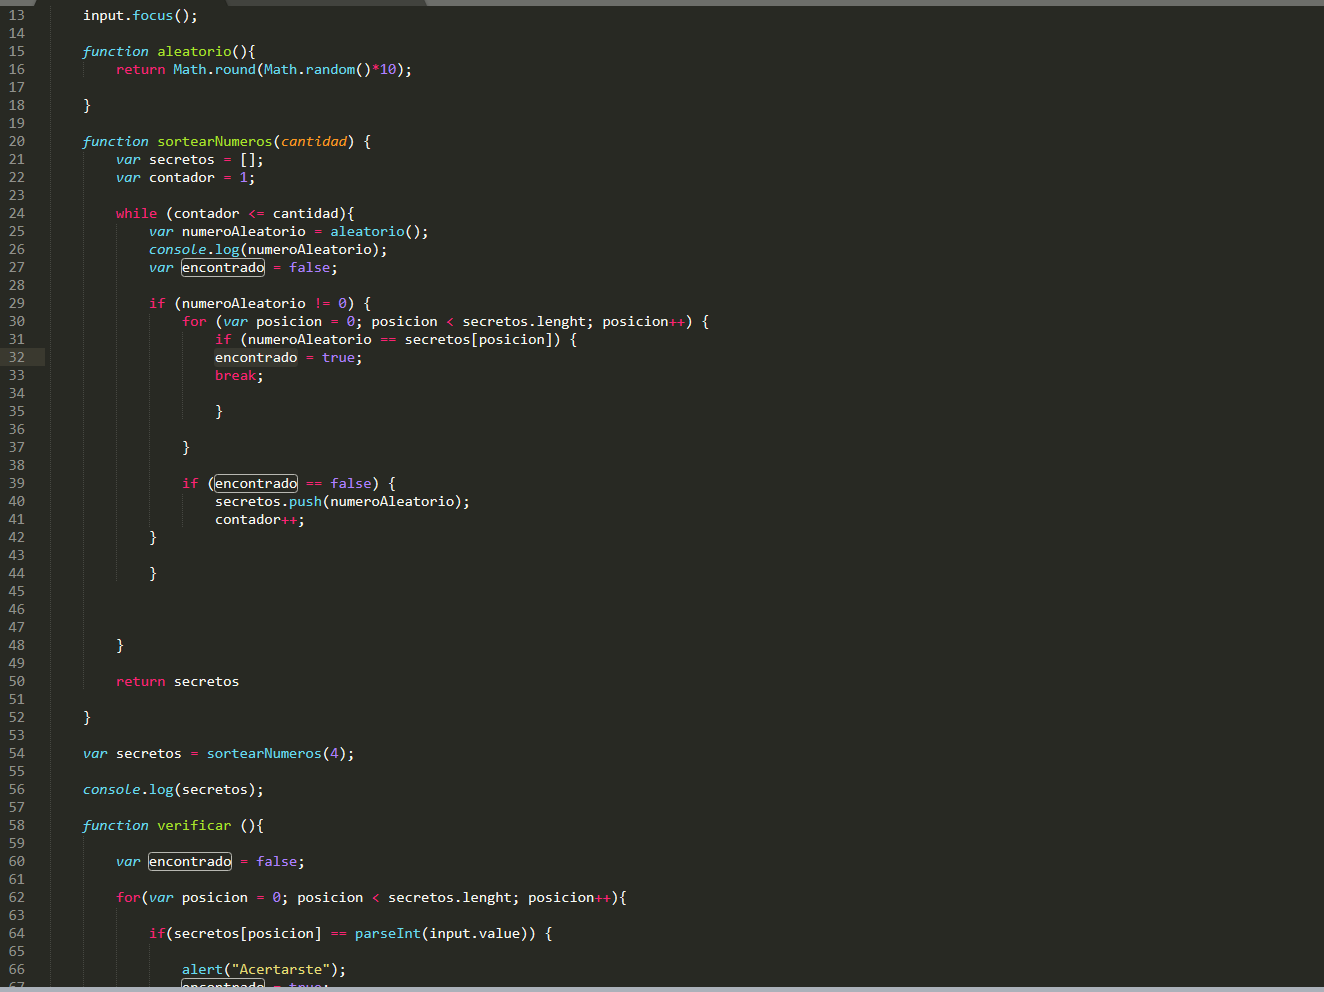Click console.log(secretos) on line 56
The image size is (1324, 992).
tap(173, 789)
